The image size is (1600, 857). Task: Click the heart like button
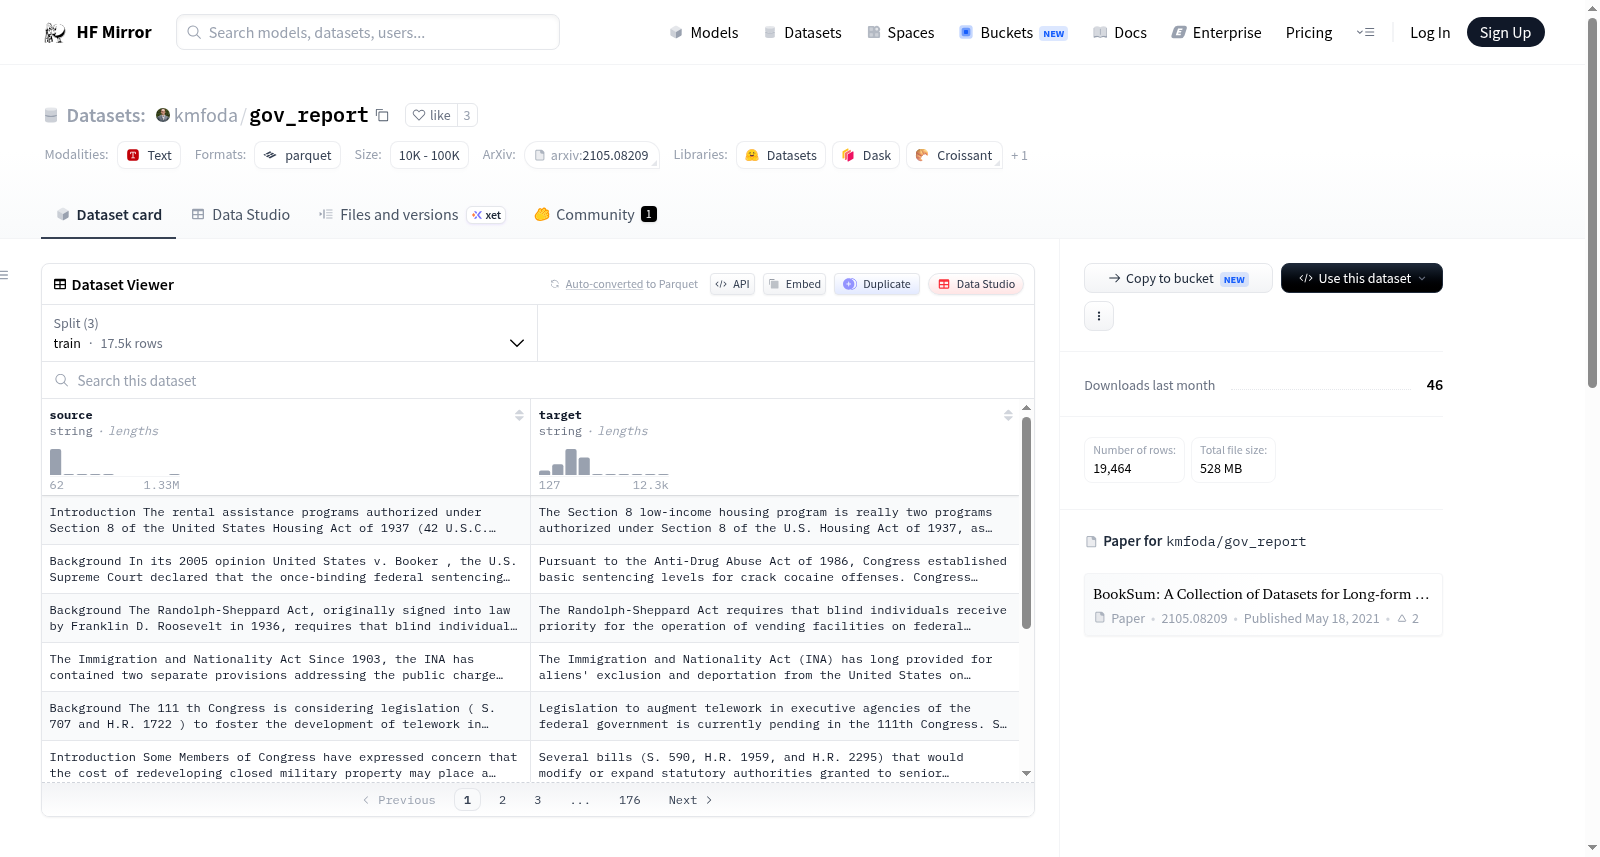[431, 115]
